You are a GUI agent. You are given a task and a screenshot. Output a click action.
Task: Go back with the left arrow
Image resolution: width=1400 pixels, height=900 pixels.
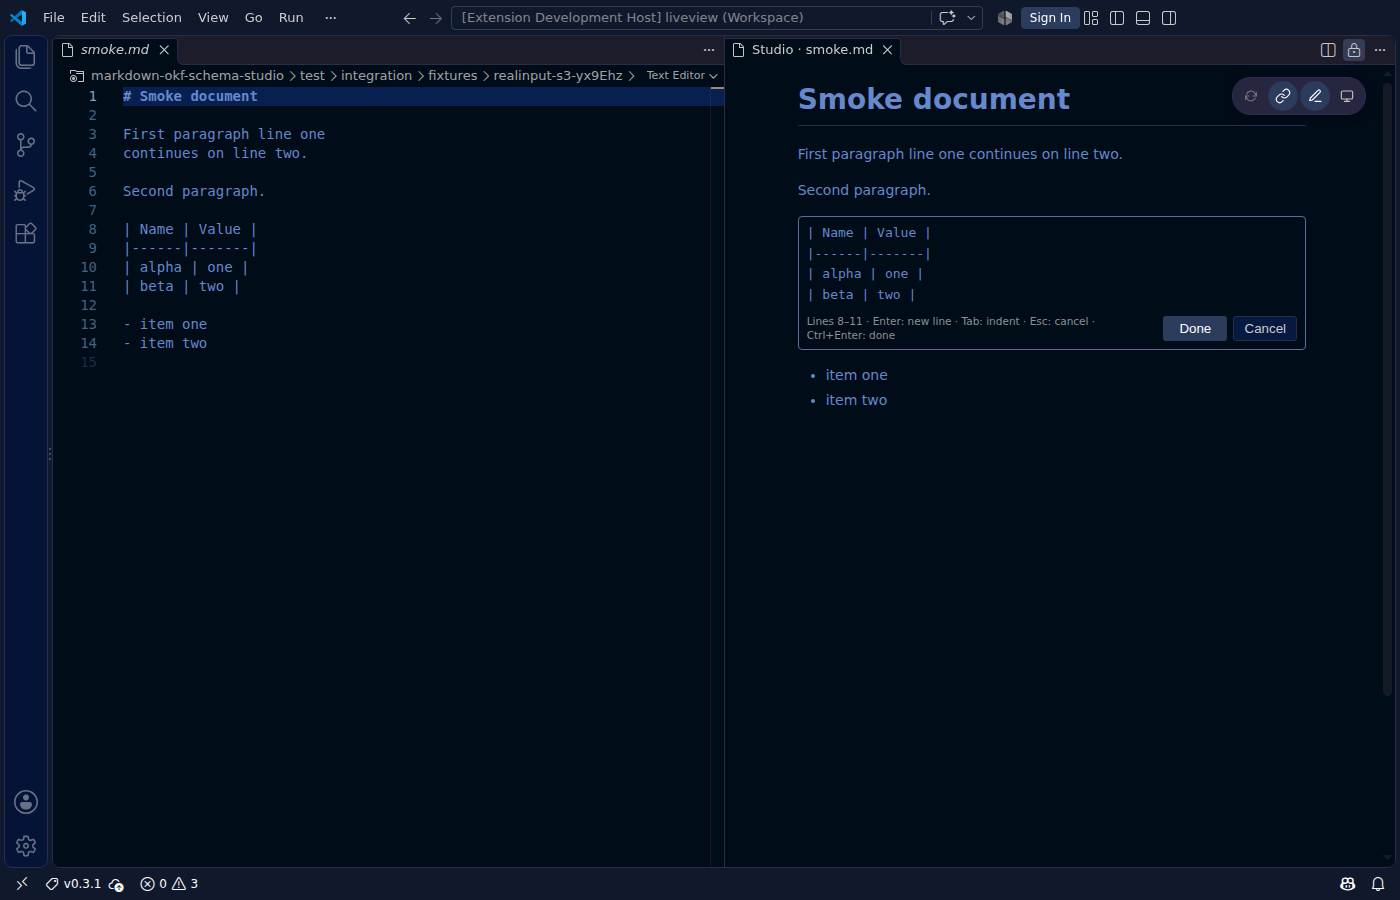coord(409,18)
